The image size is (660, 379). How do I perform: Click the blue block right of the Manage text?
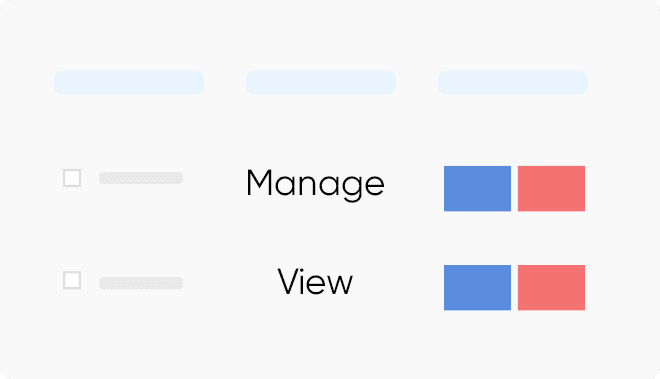click(x=477, y=189)
